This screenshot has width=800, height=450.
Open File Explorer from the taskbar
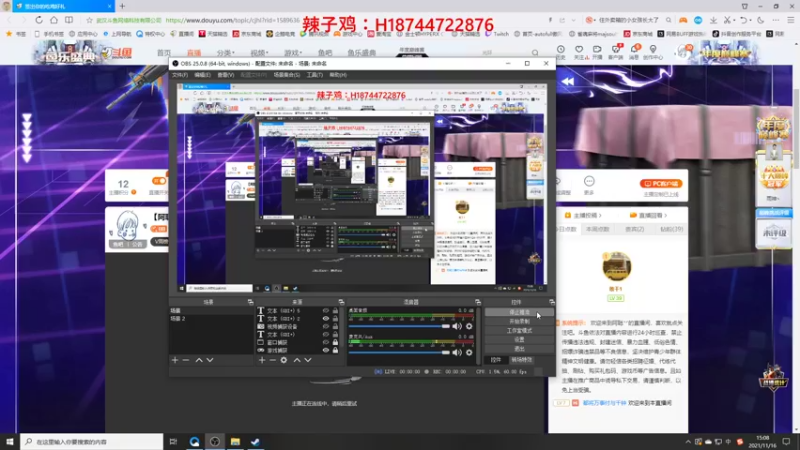(x=235, y=441)
